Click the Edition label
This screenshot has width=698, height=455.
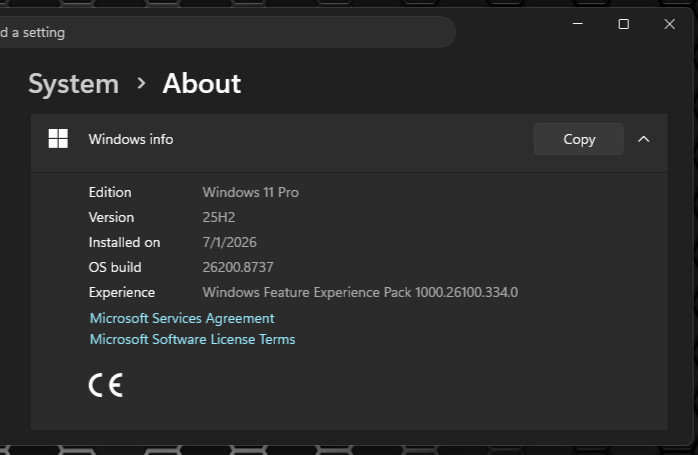coord(110,192)
